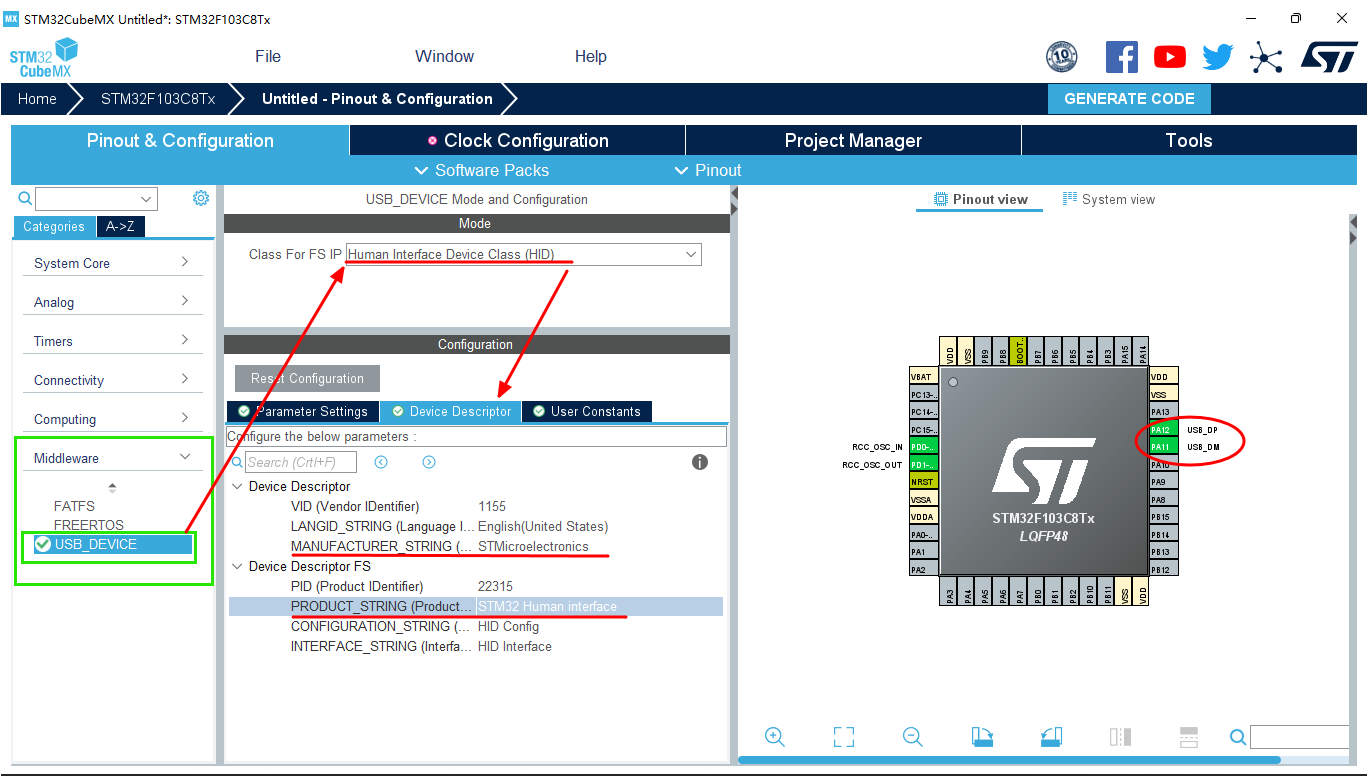Switch to the Clock Configuration tab
The image size is (1368, 777).
[x=517, y=140]
